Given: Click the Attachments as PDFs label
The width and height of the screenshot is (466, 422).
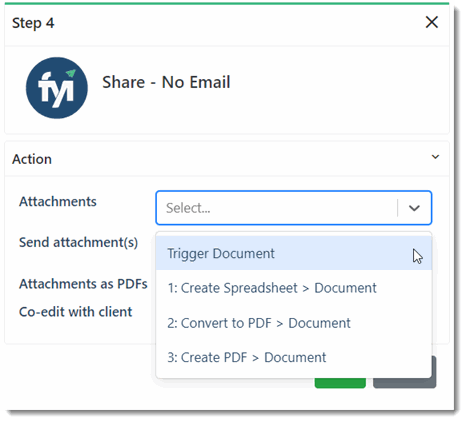Looking at the screenshot, I should click(x=83, y=284).
